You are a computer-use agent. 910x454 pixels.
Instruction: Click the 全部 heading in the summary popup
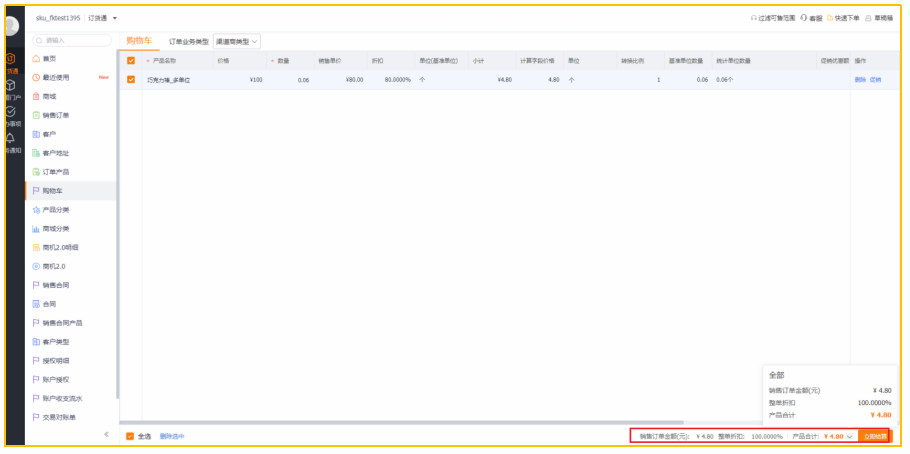777,376
